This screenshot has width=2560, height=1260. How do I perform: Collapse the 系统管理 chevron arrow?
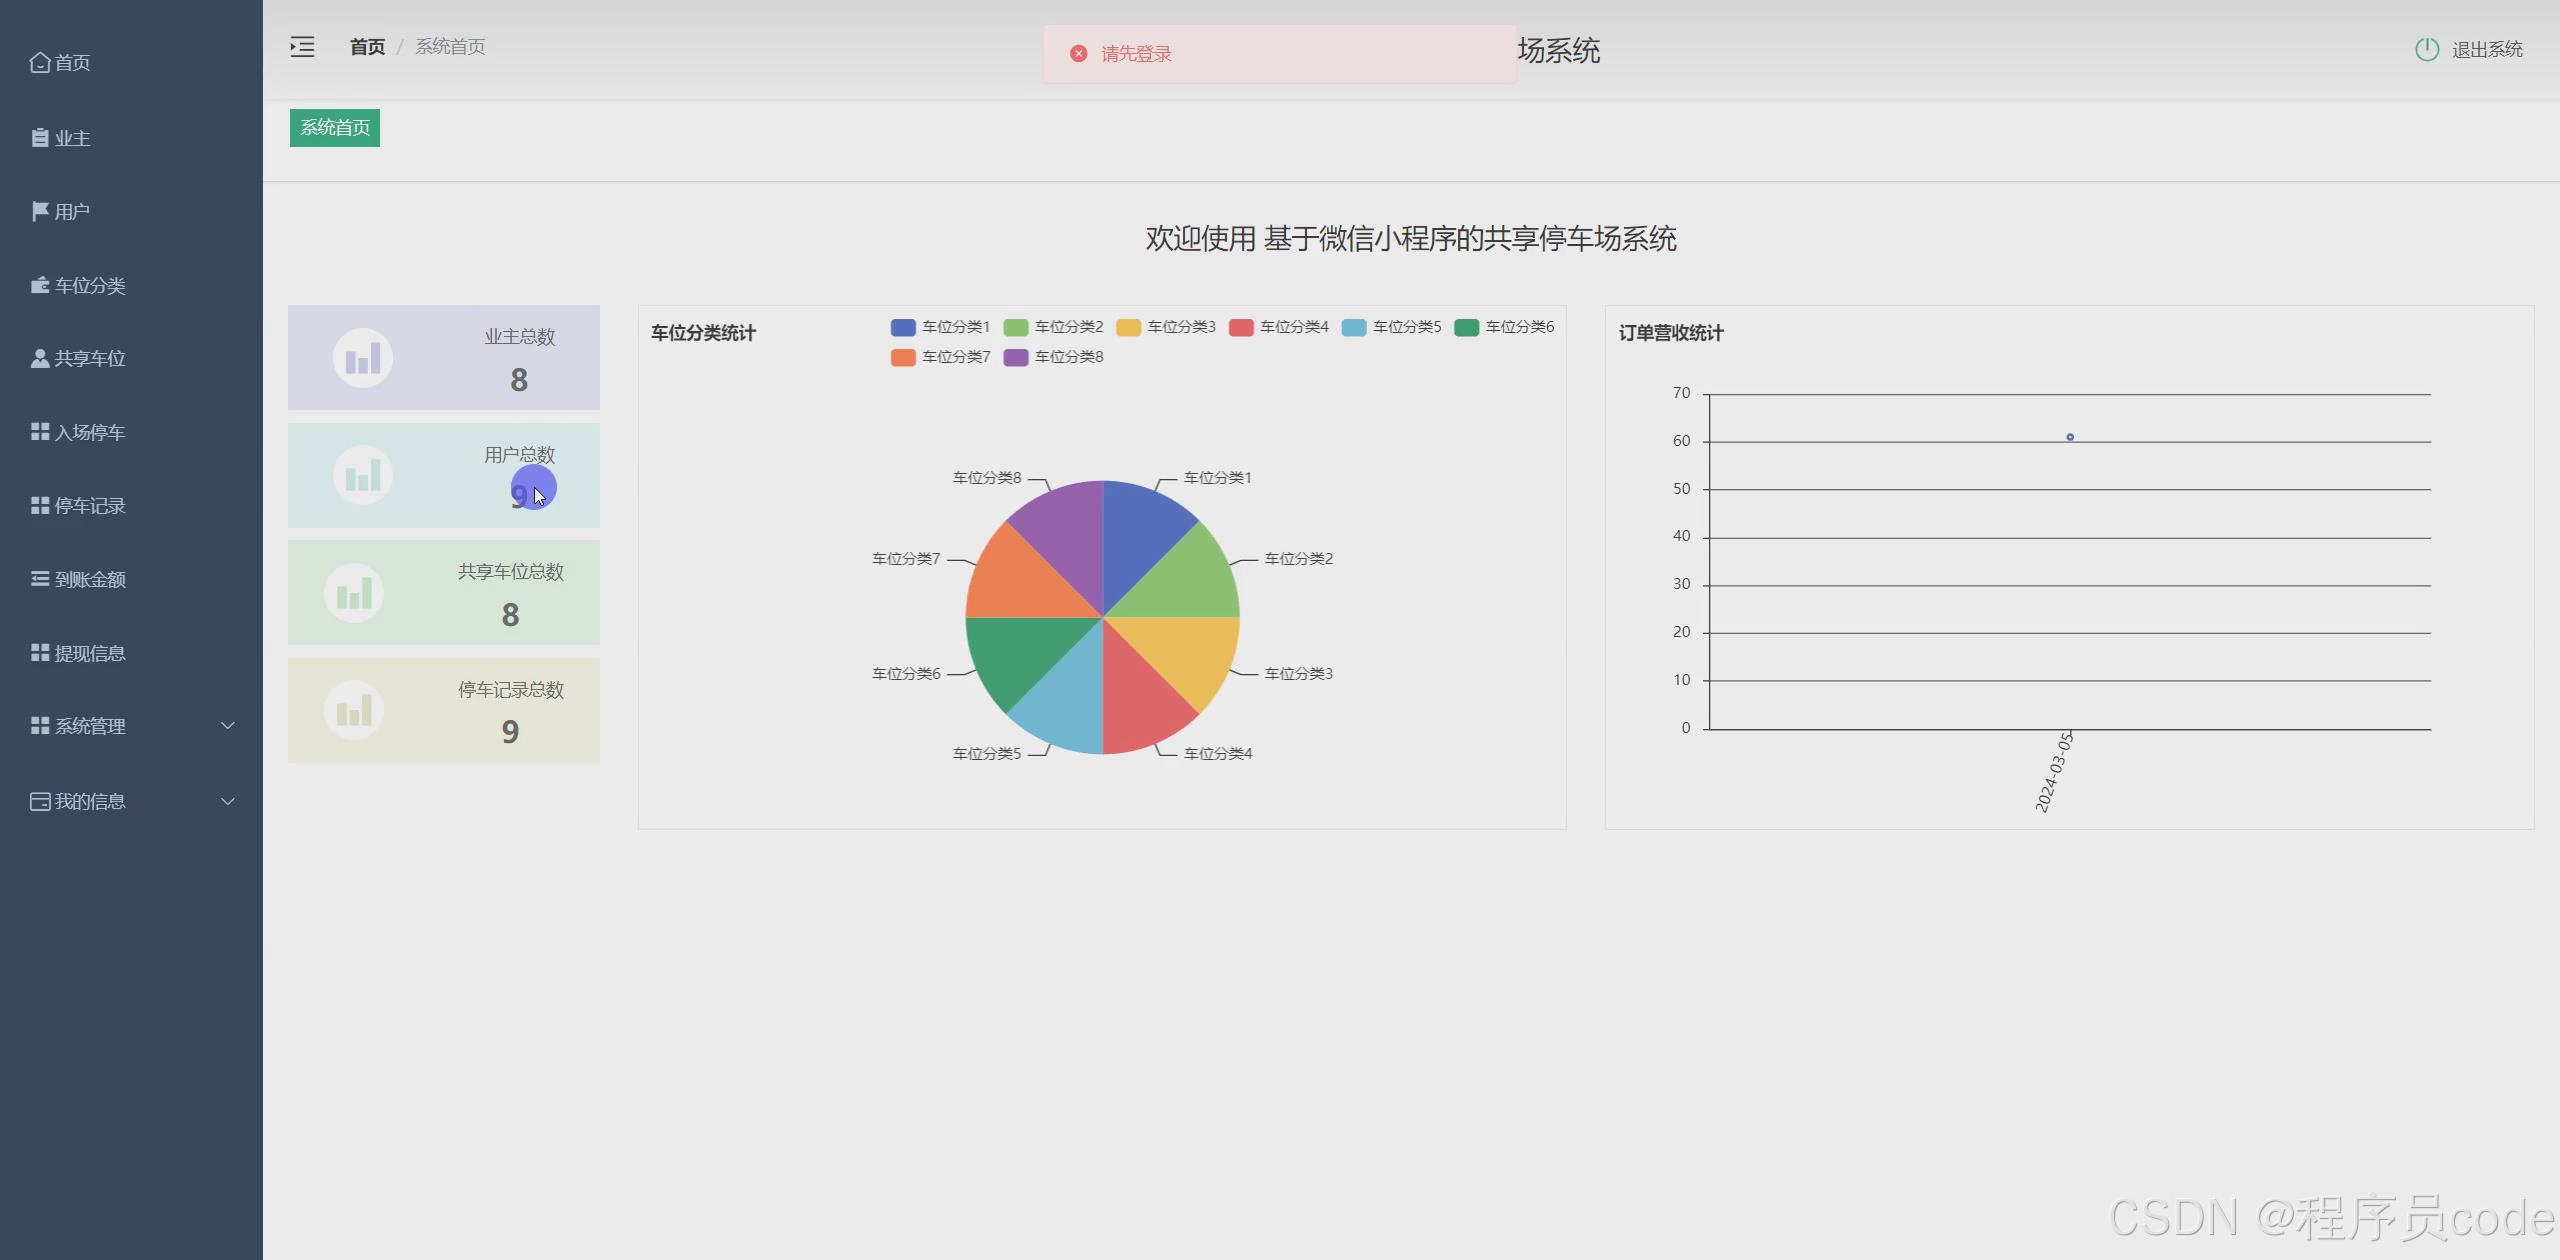(x=228, y=725)
